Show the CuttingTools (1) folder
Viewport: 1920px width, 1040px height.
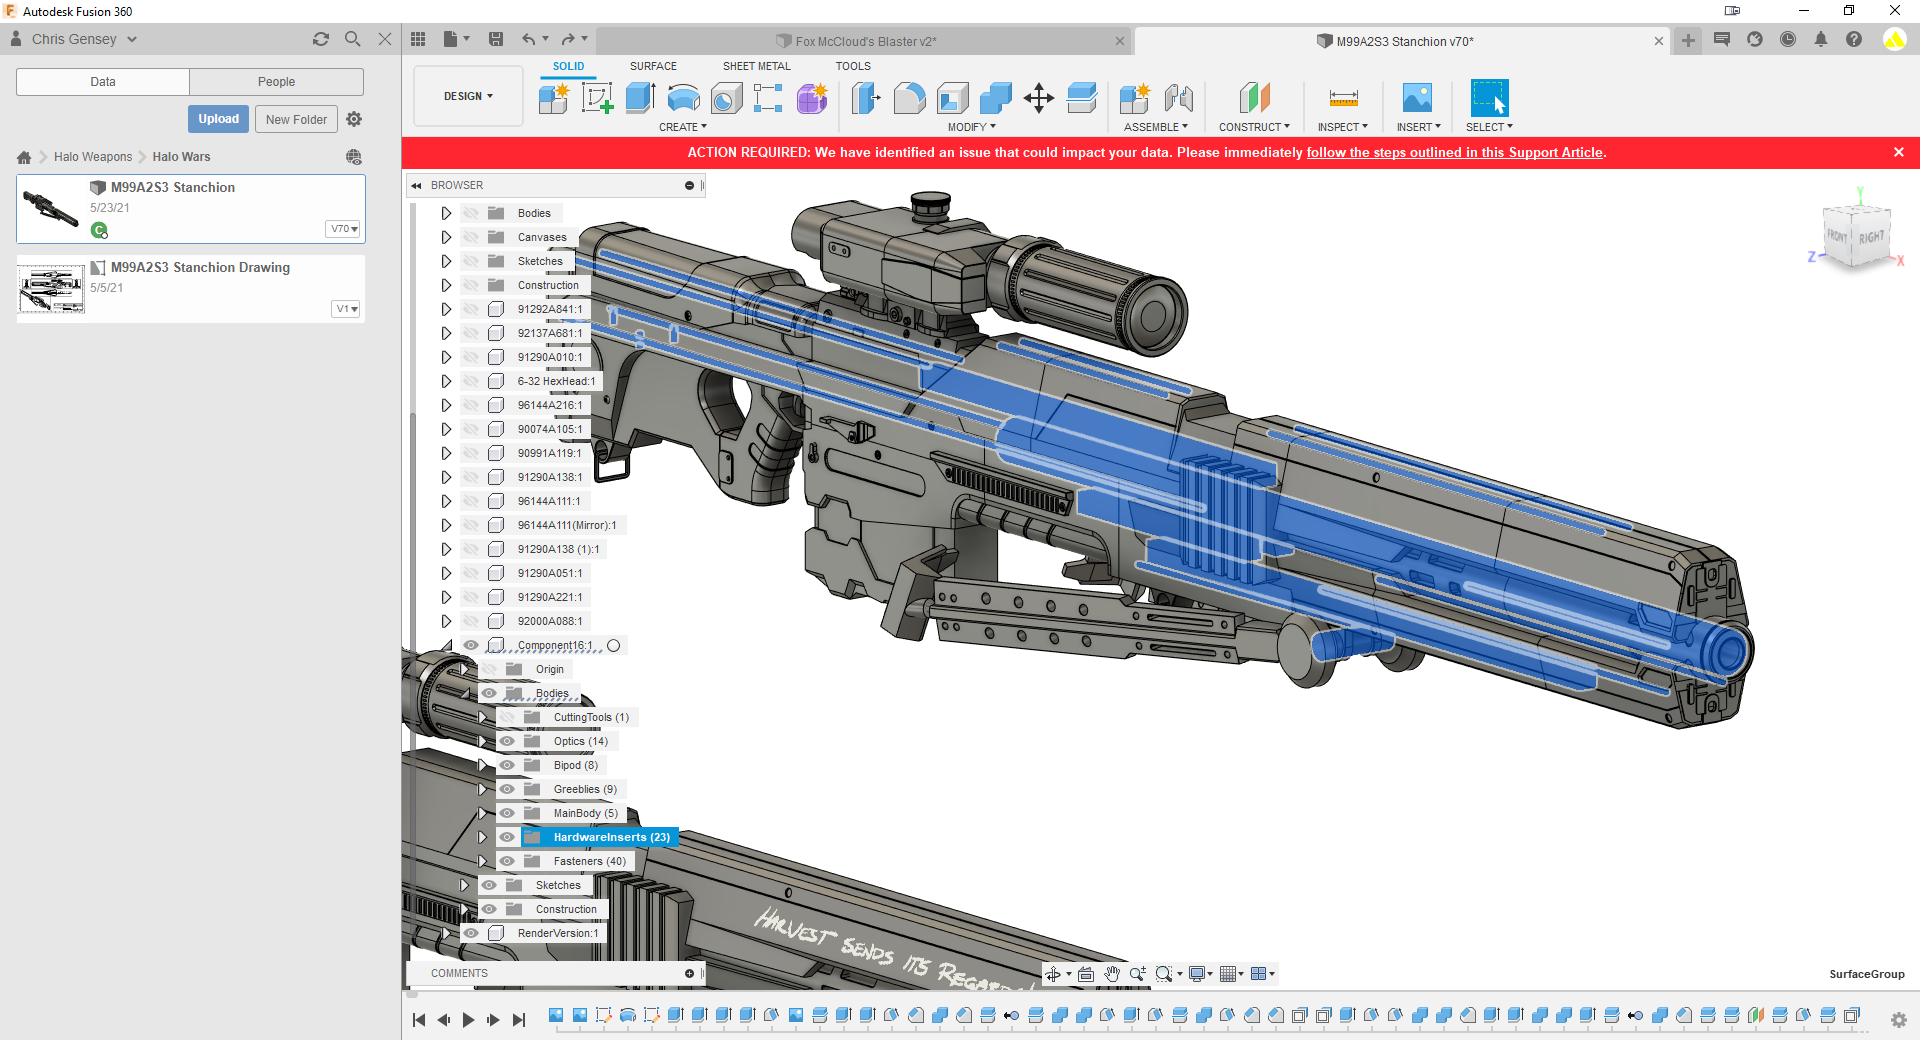(x=507, y=717)
